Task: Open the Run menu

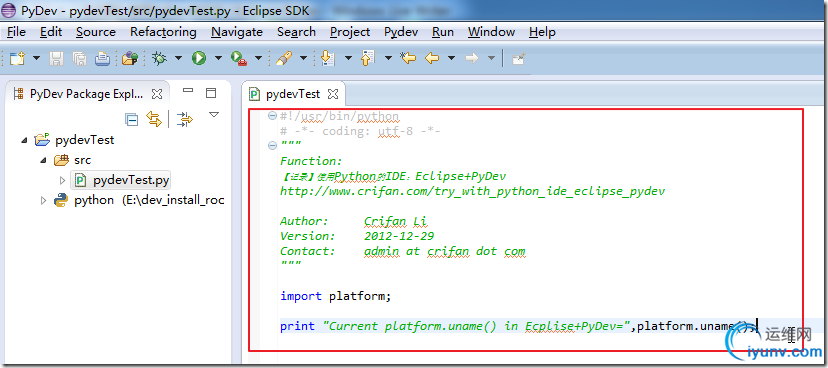Action: [x=443, y=32]
